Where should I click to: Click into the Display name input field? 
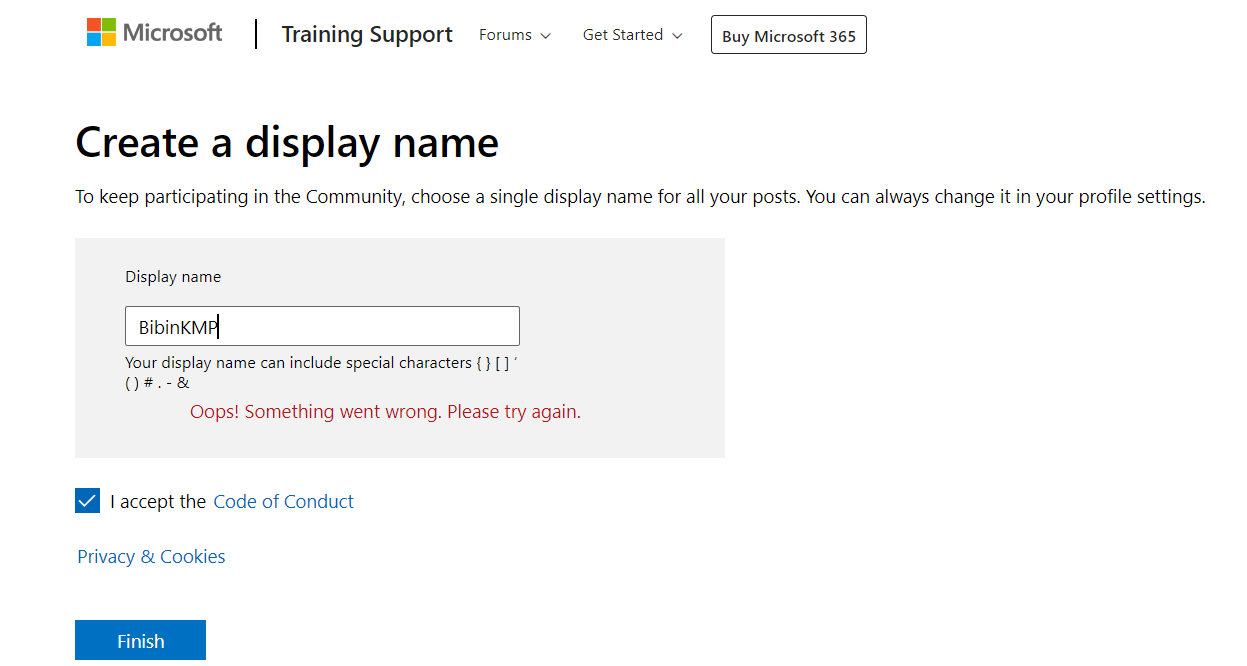[322, 326]
